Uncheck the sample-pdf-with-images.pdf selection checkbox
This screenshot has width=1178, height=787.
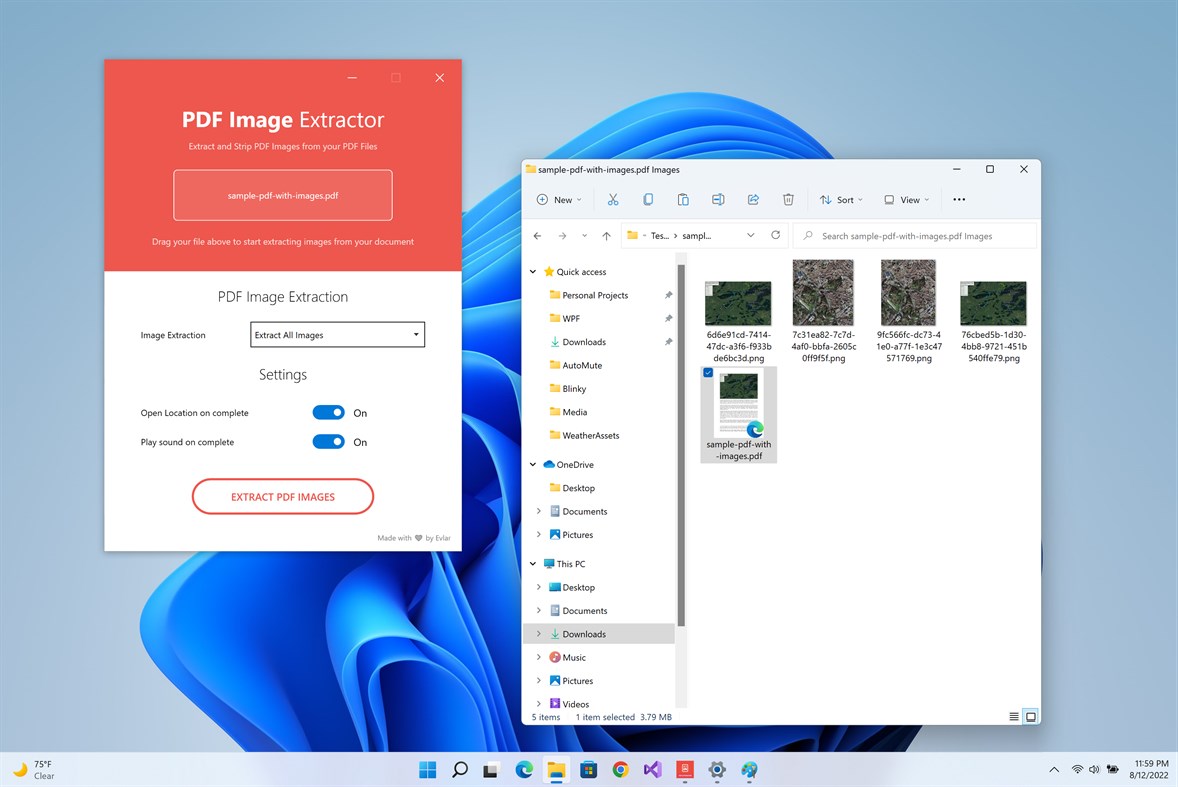(x=707, y=372)
